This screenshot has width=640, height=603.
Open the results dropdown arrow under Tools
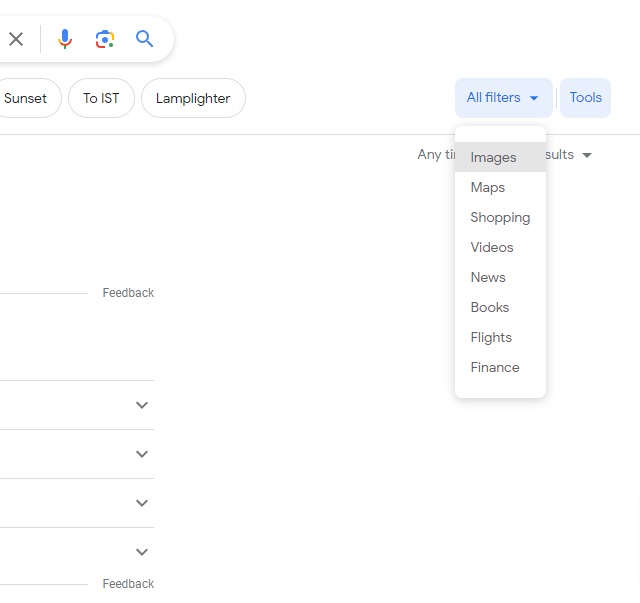coord(587,155)
